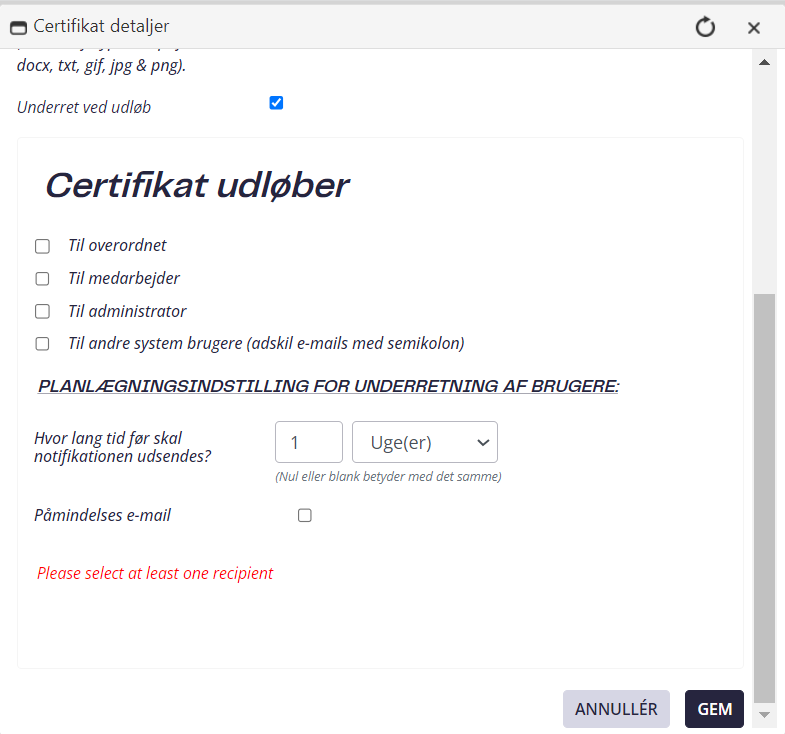Uncheck the Underret ved udløb checkbox

coord(276,103)
